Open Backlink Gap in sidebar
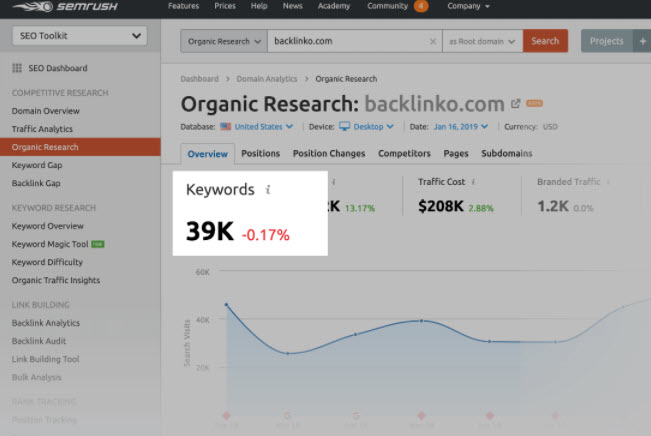 (36, 183)
